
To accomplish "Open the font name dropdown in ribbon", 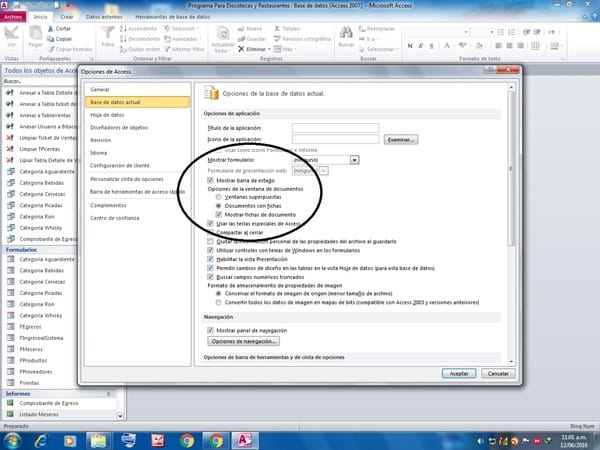I will (466, 32).
